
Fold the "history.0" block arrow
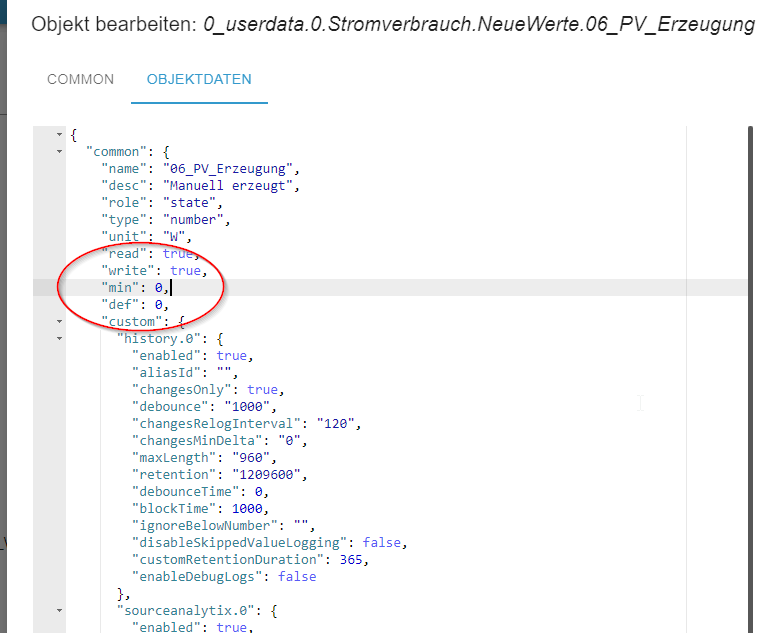[x=59, y=338]
